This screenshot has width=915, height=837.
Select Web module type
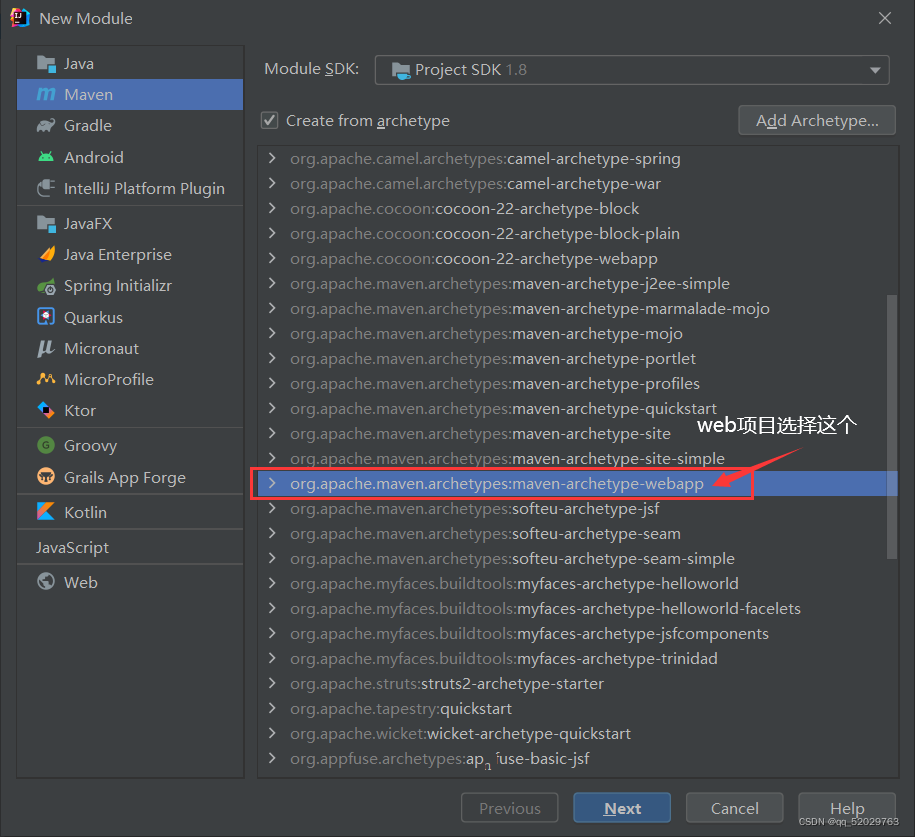click(x=130, y=582)
